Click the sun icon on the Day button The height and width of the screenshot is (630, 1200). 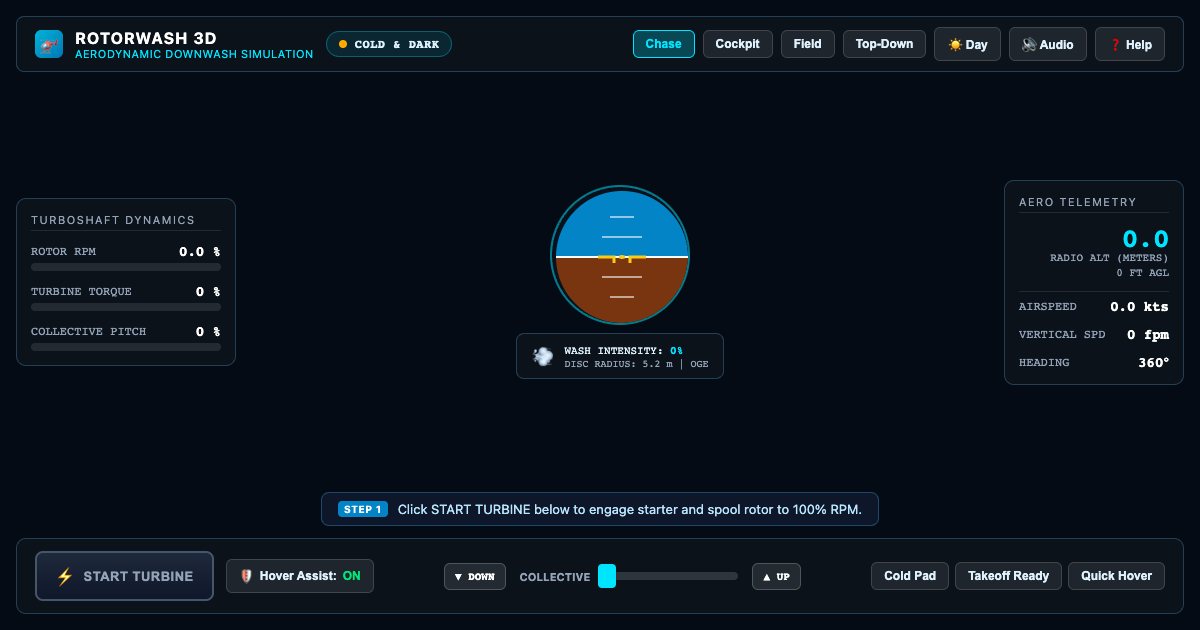click(x=955, y=44)
